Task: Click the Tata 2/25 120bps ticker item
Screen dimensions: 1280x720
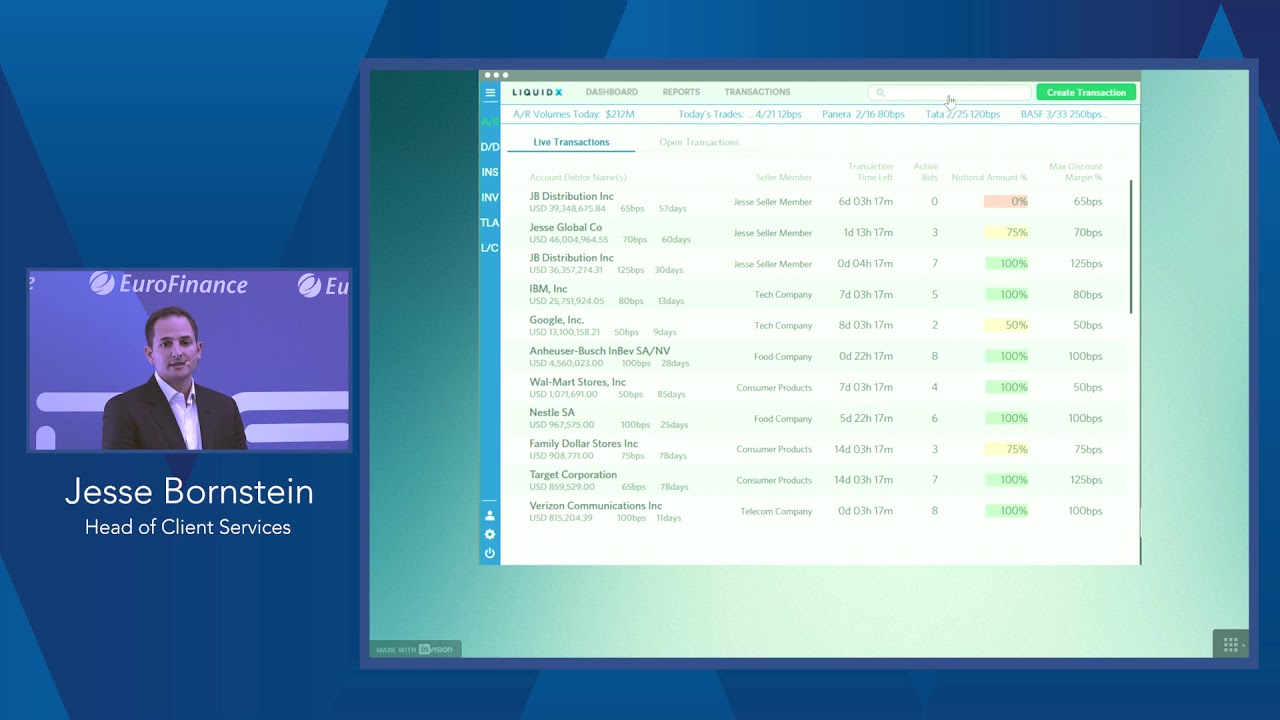Action: coord(962,114)
